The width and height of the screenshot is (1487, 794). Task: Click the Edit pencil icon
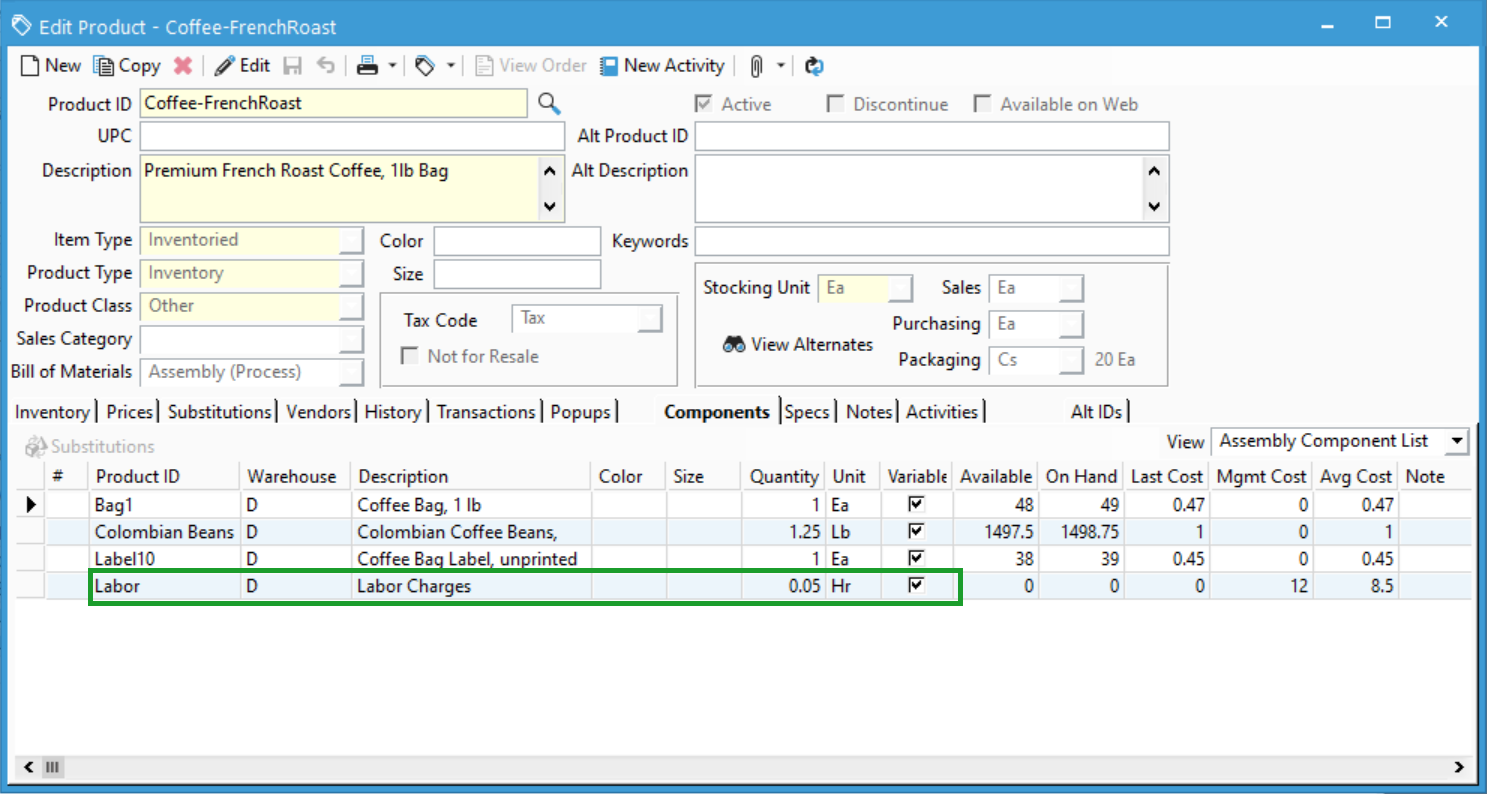(224, 66)
